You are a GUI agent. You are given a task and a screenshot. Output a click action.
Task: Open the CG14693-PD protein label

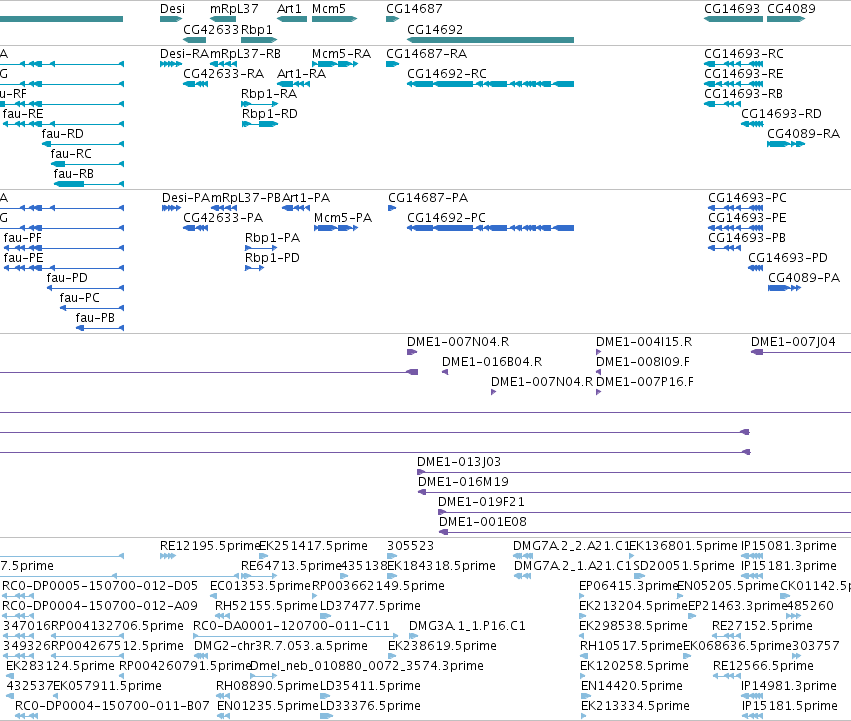(x=788, y=258)
